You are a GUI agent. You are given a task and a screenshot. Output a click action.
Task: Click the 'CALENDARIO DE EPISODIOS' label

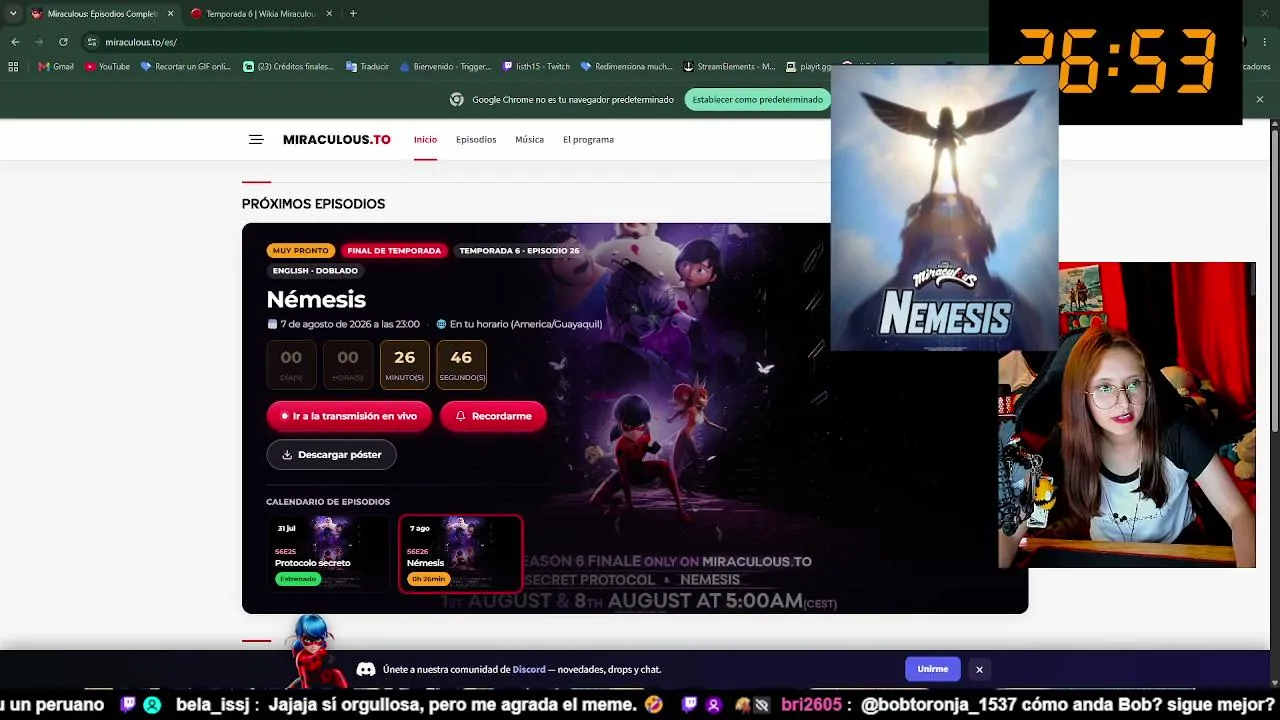(328, 502)
